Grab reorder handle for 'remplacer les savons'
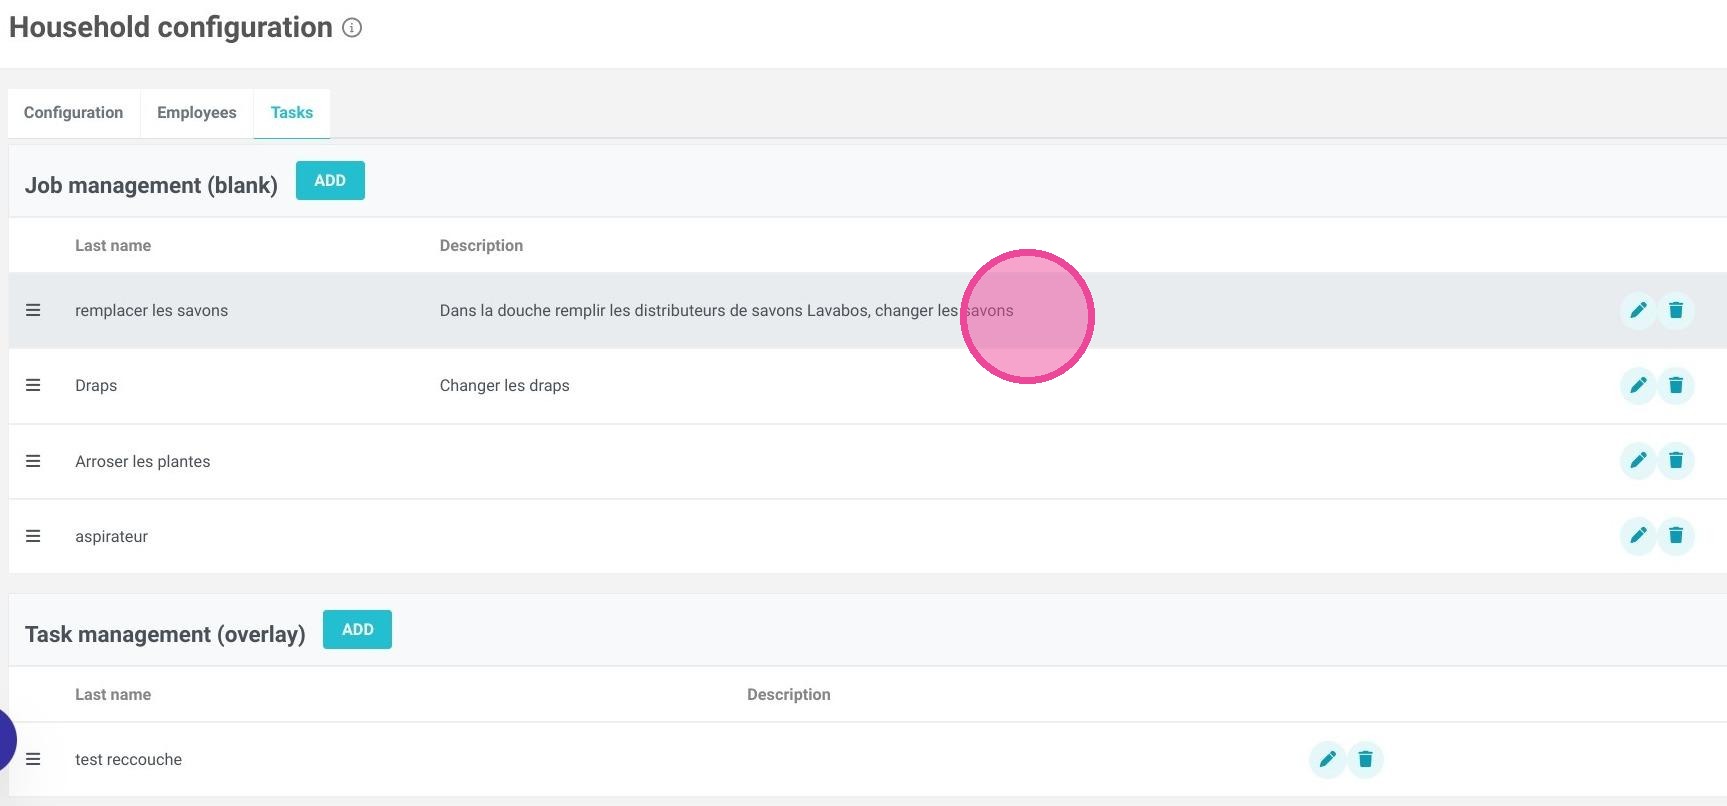The width and height of the screenshot is (1727, 806). click(33, 310)
